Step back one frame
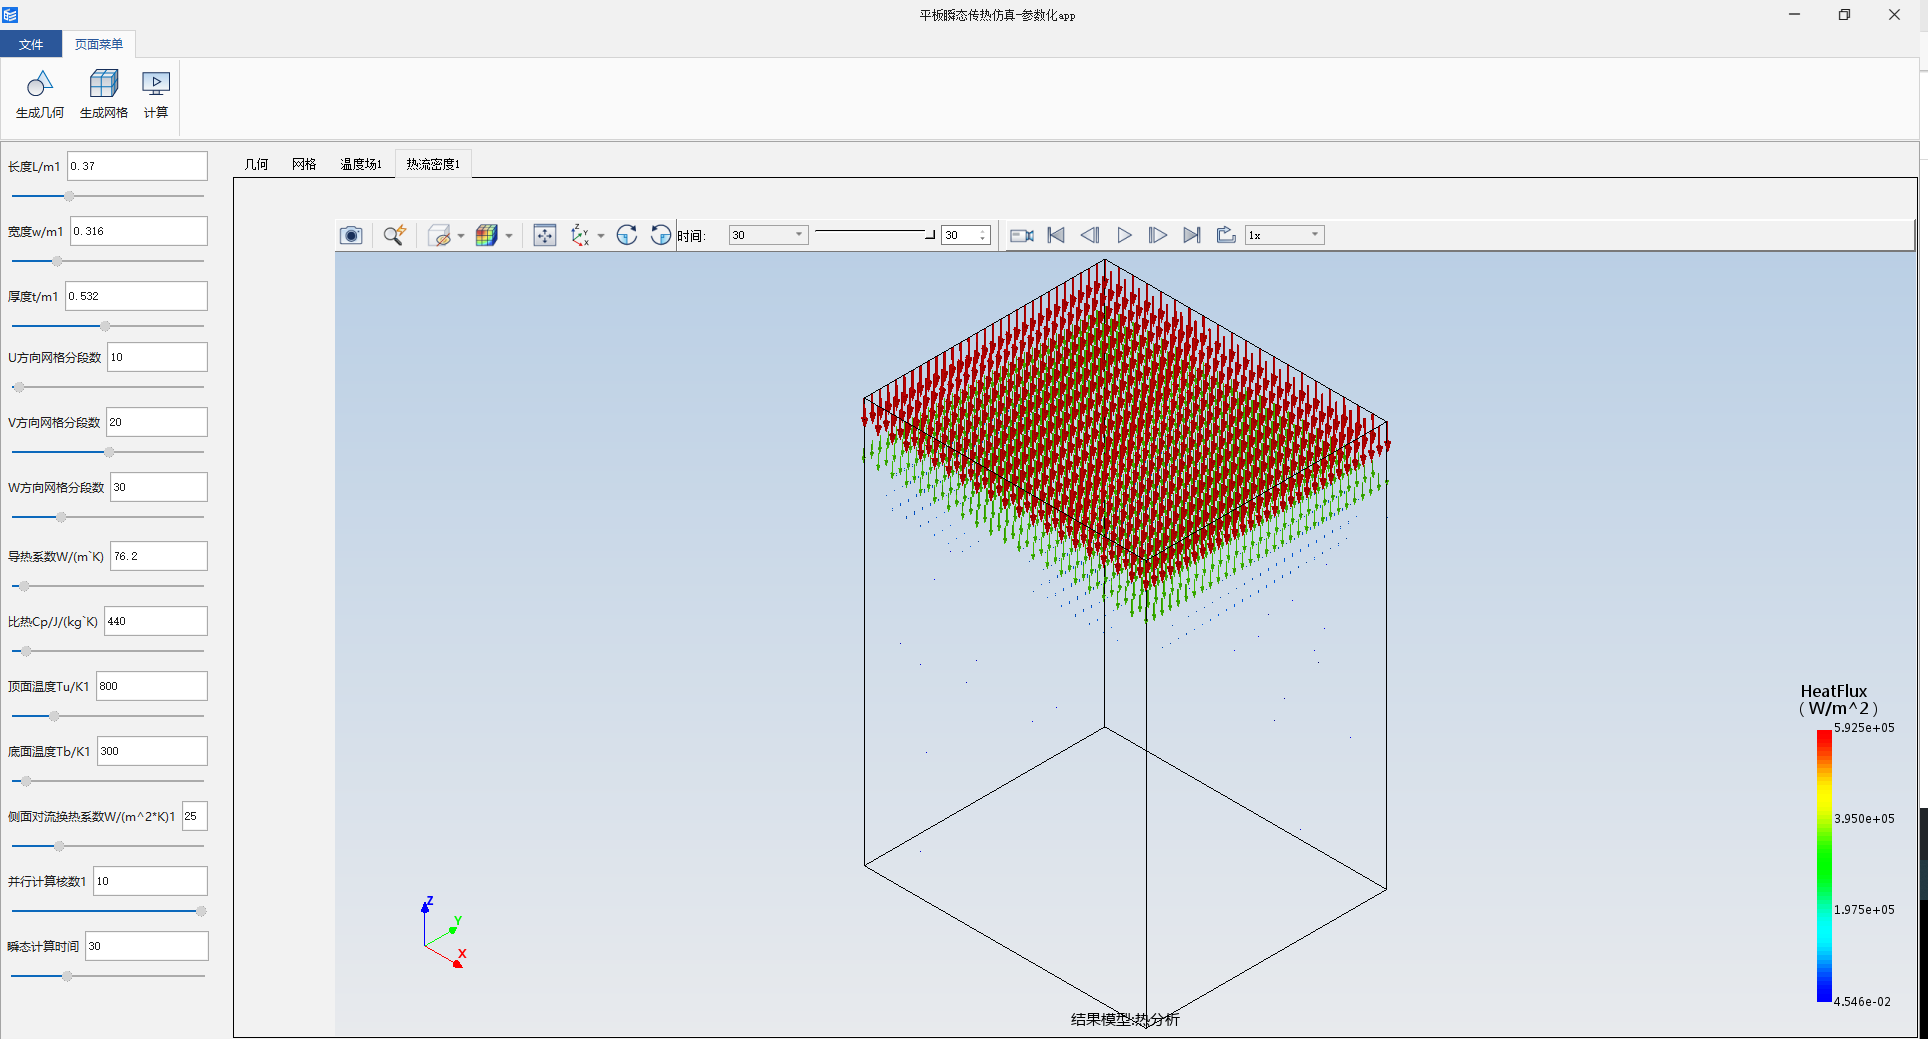This screenshot has height=1039, width=1928. click(x=1090, y=235)
